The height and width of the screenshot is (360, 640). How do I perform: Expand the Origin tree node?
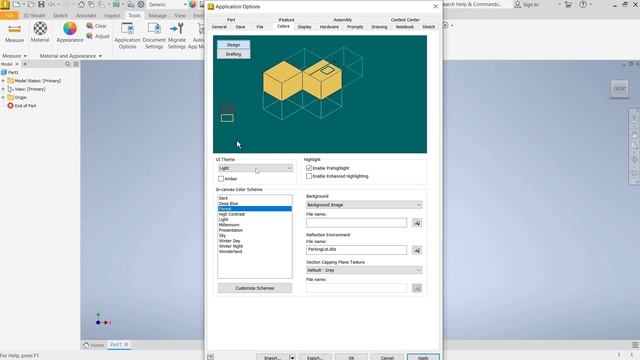pyautogui.click(x=3, y=98)
